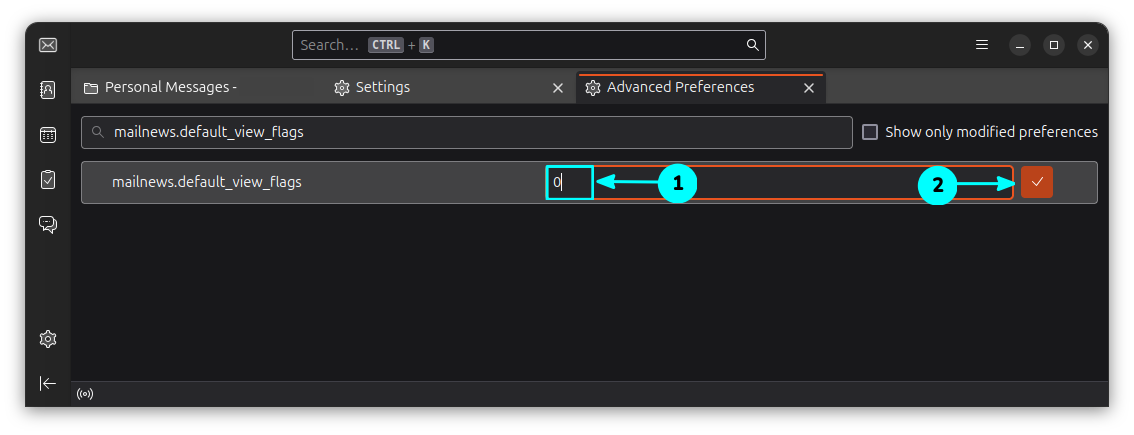Open the Tasks space
The height and width of the screenshot is (435, 1134).
pyautogui.click(x=48, y=180)
